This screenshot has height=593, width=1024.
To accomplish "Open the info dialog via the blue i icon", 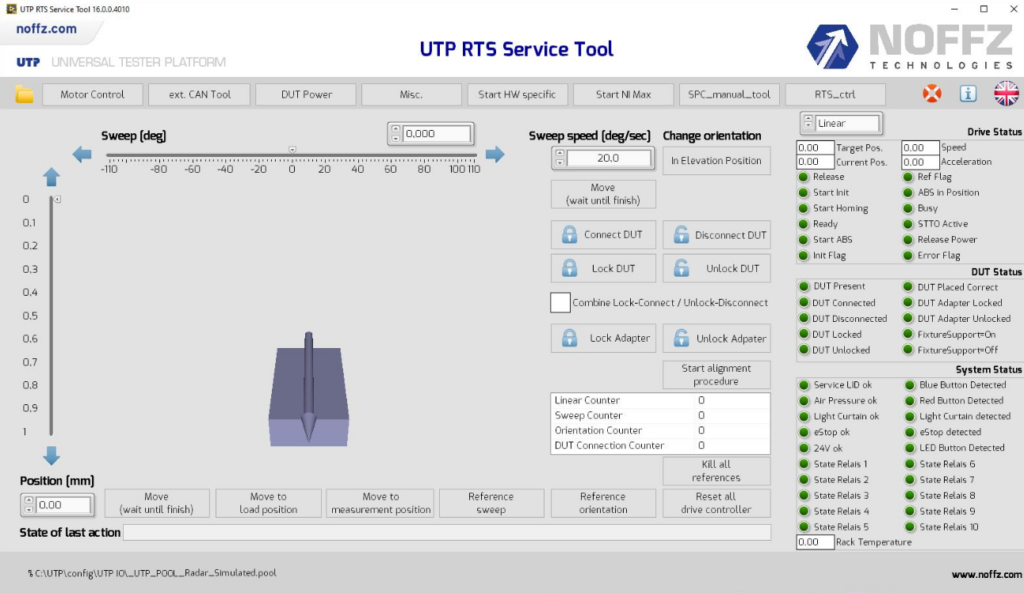I will coord(967,93).
